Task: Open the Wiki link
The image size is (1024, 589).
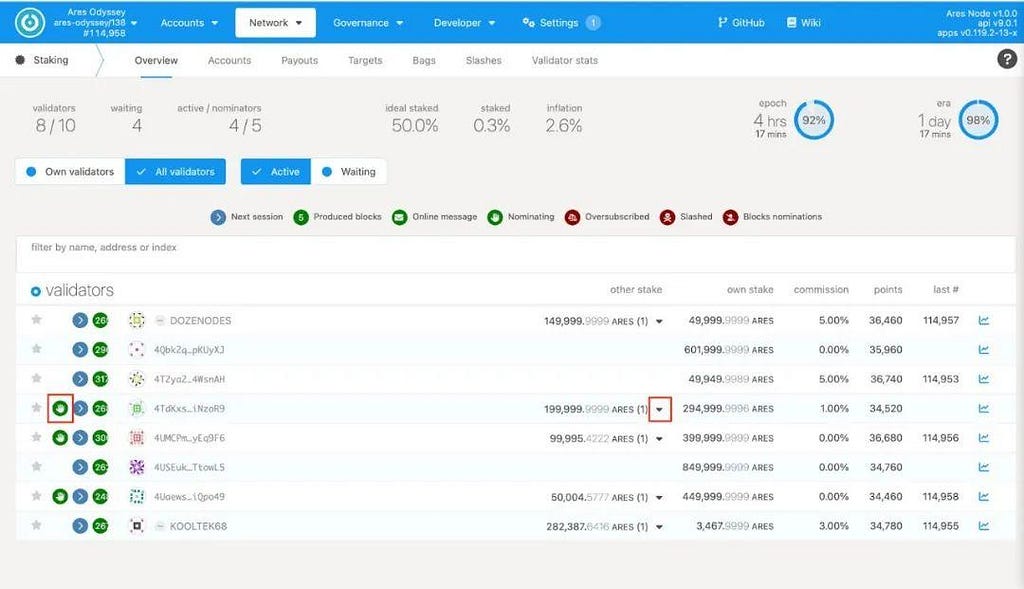Action: (804, 23)
